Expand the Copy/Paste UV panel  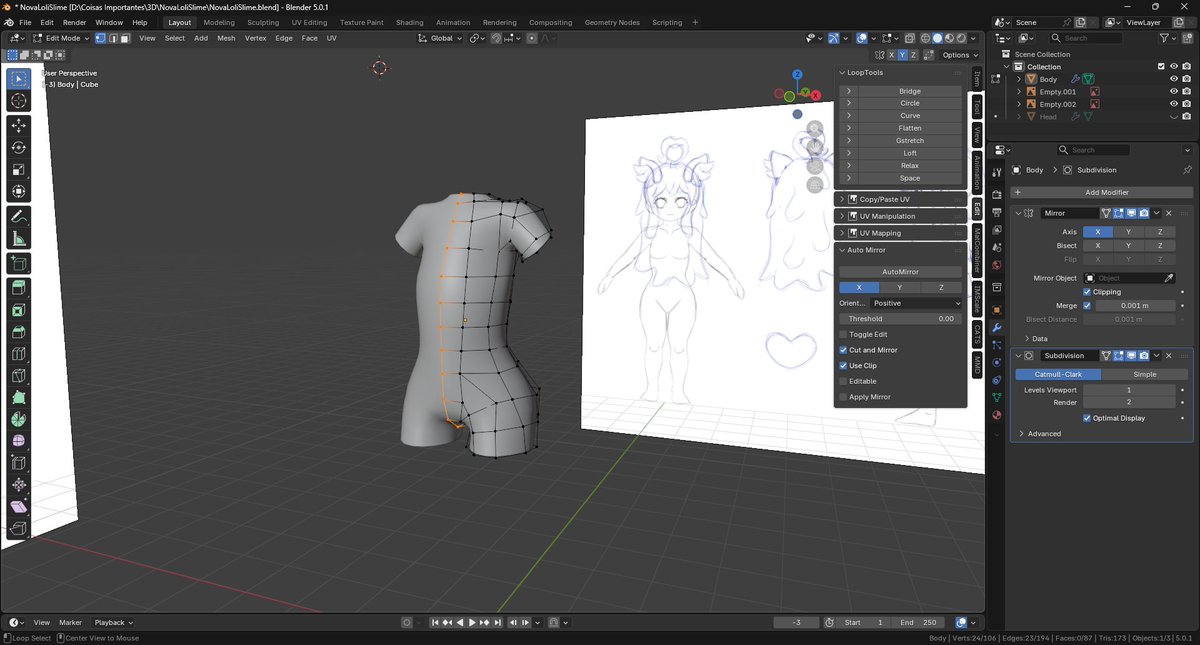(841, 199)
